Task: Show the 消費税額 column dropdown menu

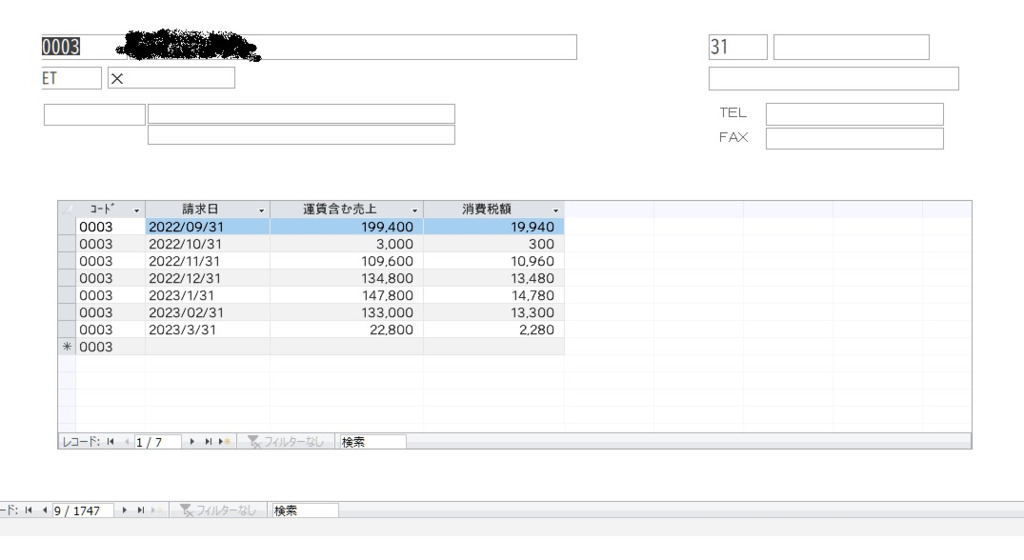Action: (556, 210)
